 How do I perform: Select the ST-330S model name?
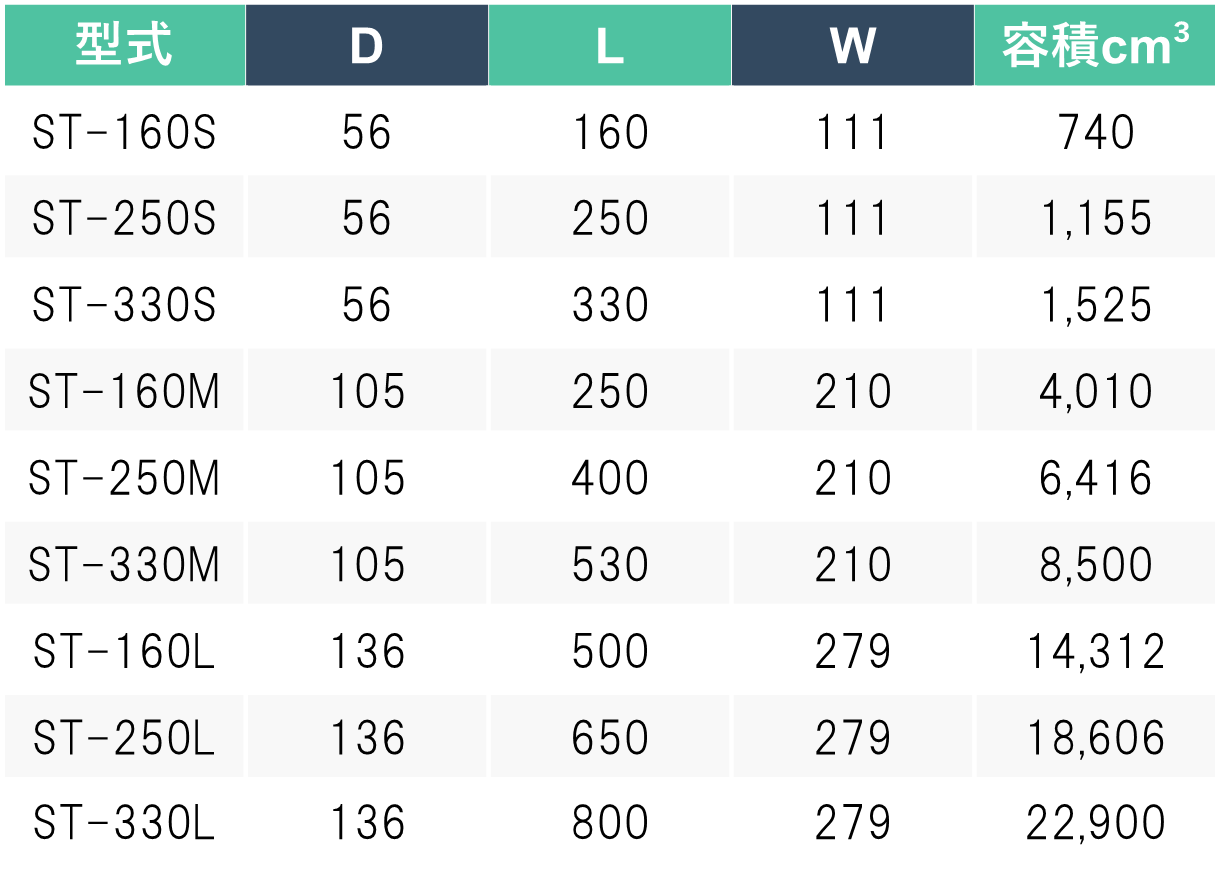click(x=124, y=305)
